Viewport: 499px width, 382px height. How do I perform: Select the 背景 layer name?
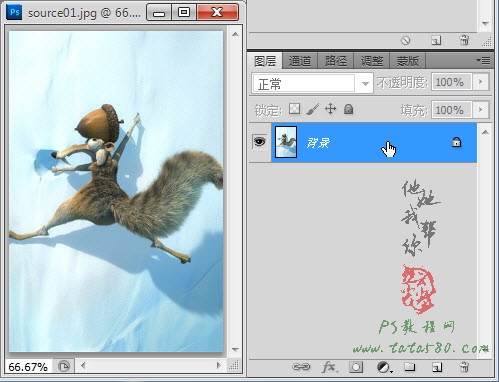click(x=318, y=143)
